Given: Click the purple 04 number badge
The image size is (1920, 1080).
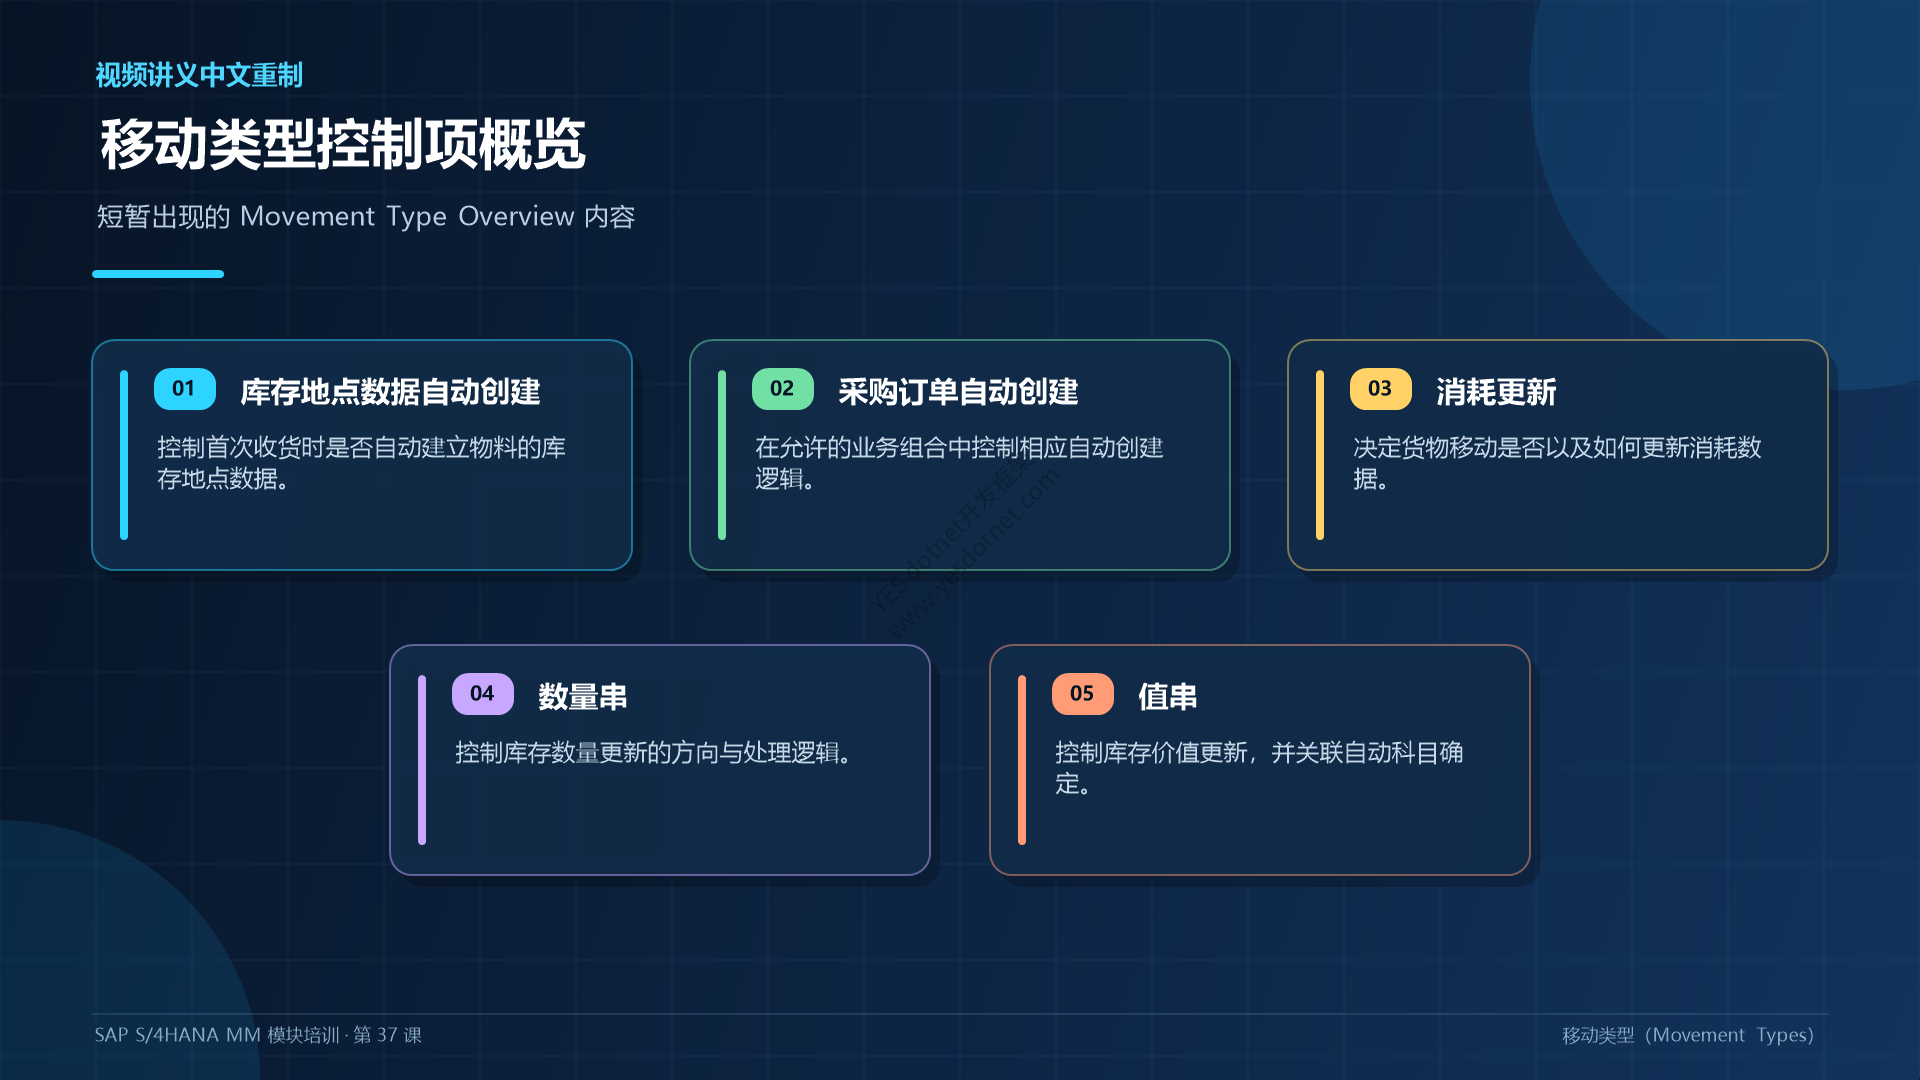Looking at the screenshot, I should click(x=483, y=694).
